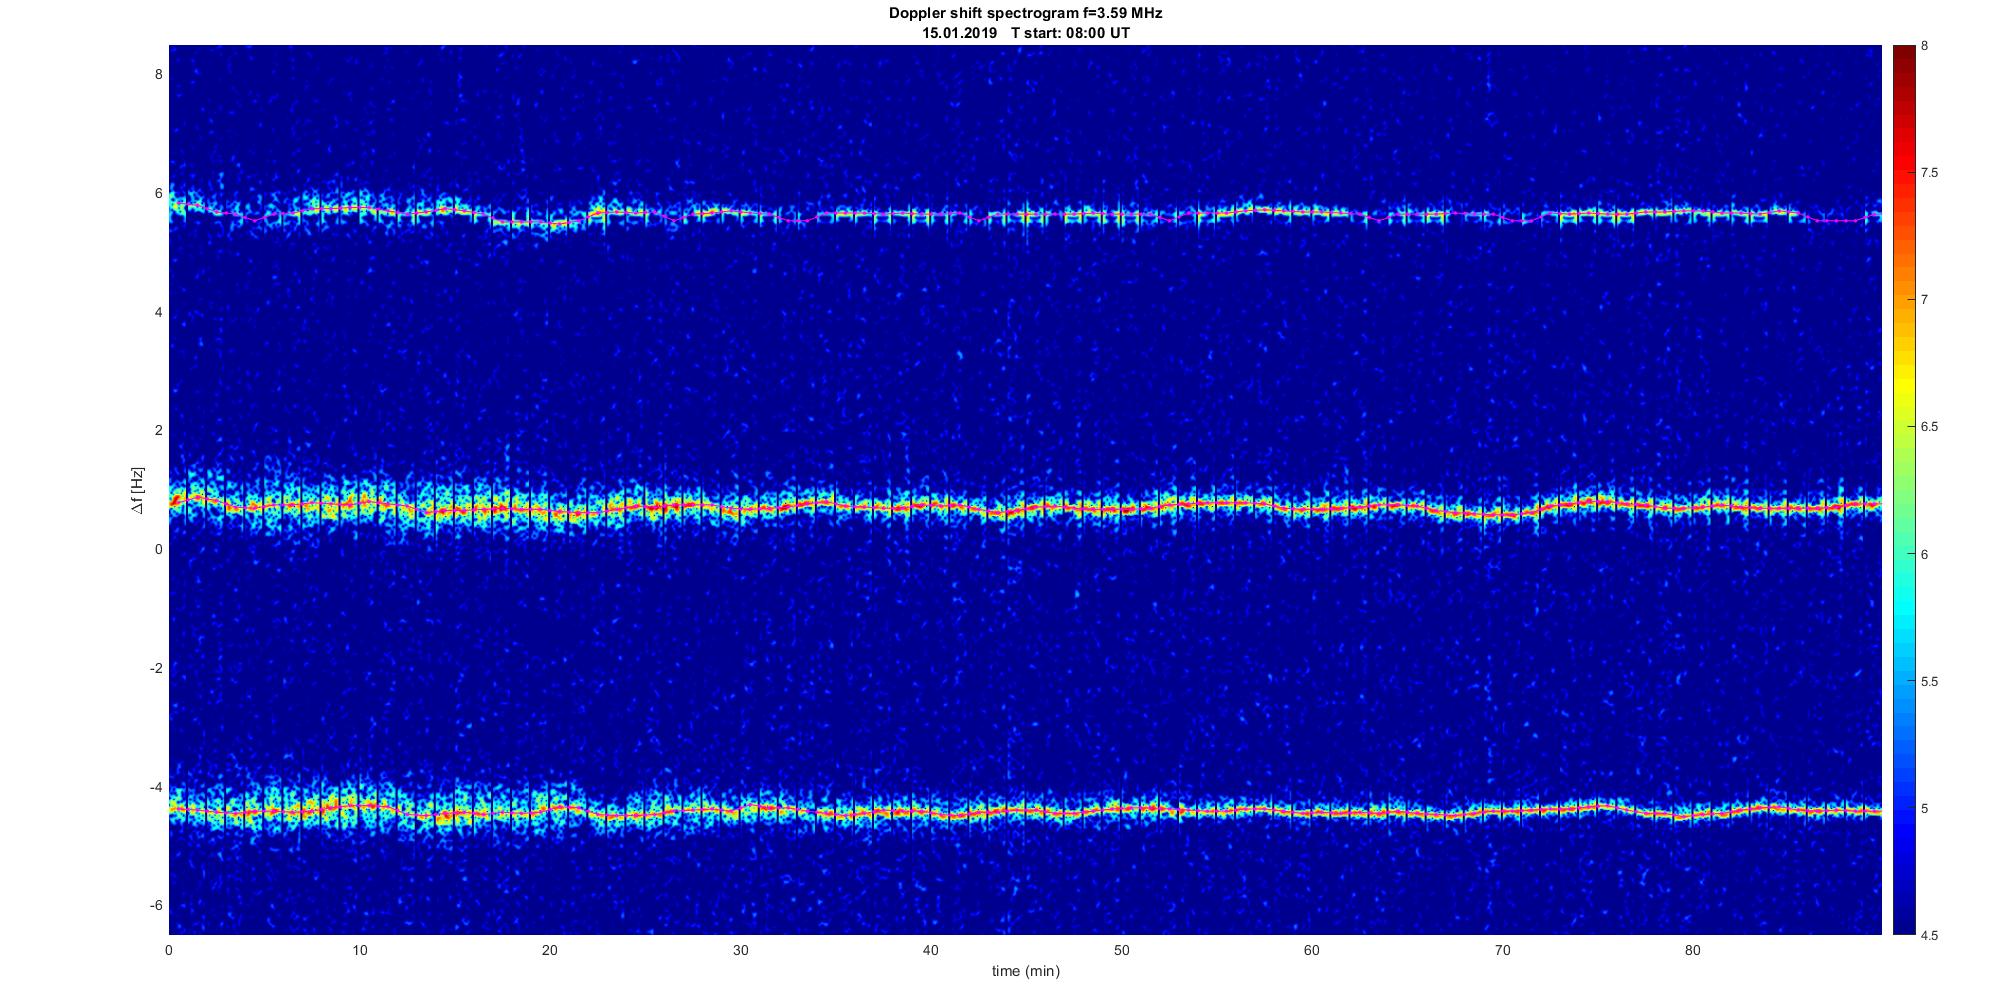2000x1003 pixels.
Task: Click the x-axis tick label '40'
Action: click(x=930, y=951)
